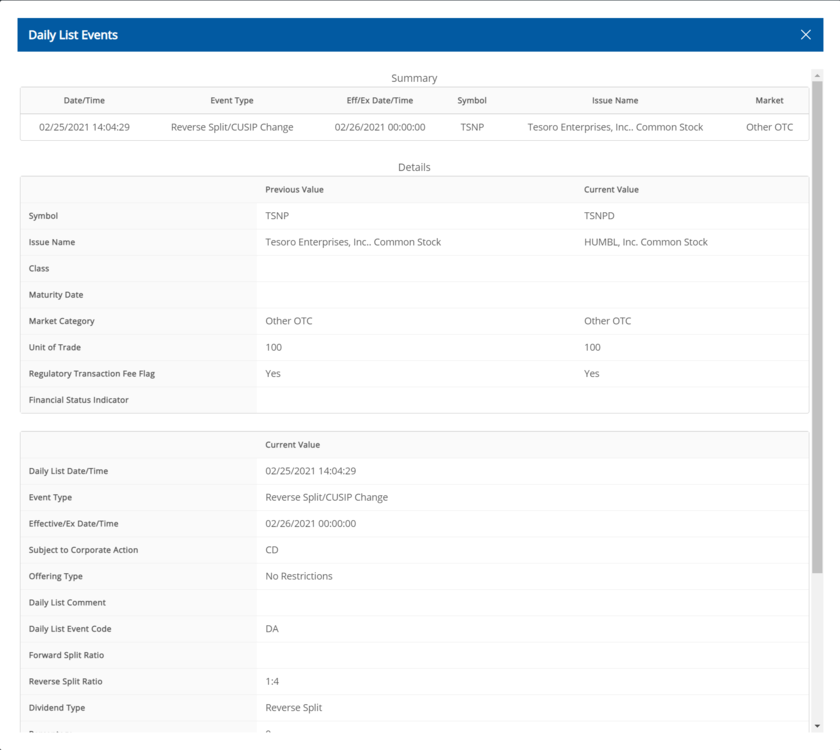Click the Subject to Corporate Action value CD

coord(272,550)
